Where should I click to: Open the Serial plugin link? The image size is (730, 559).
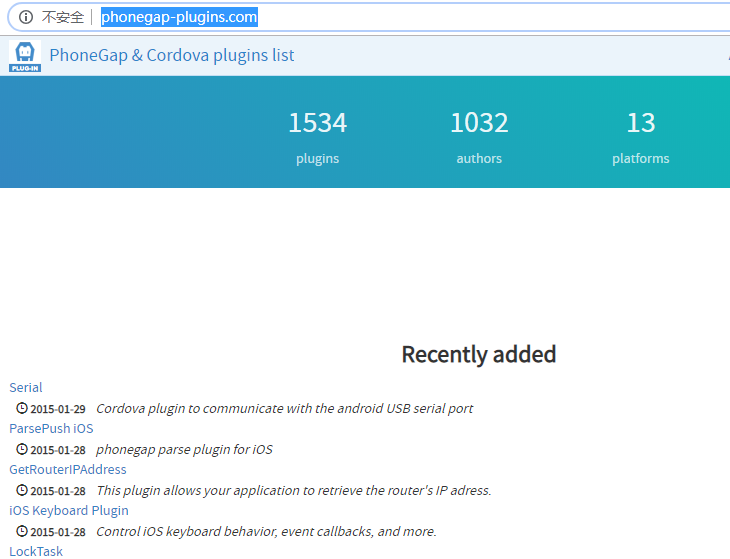point(26,388)
